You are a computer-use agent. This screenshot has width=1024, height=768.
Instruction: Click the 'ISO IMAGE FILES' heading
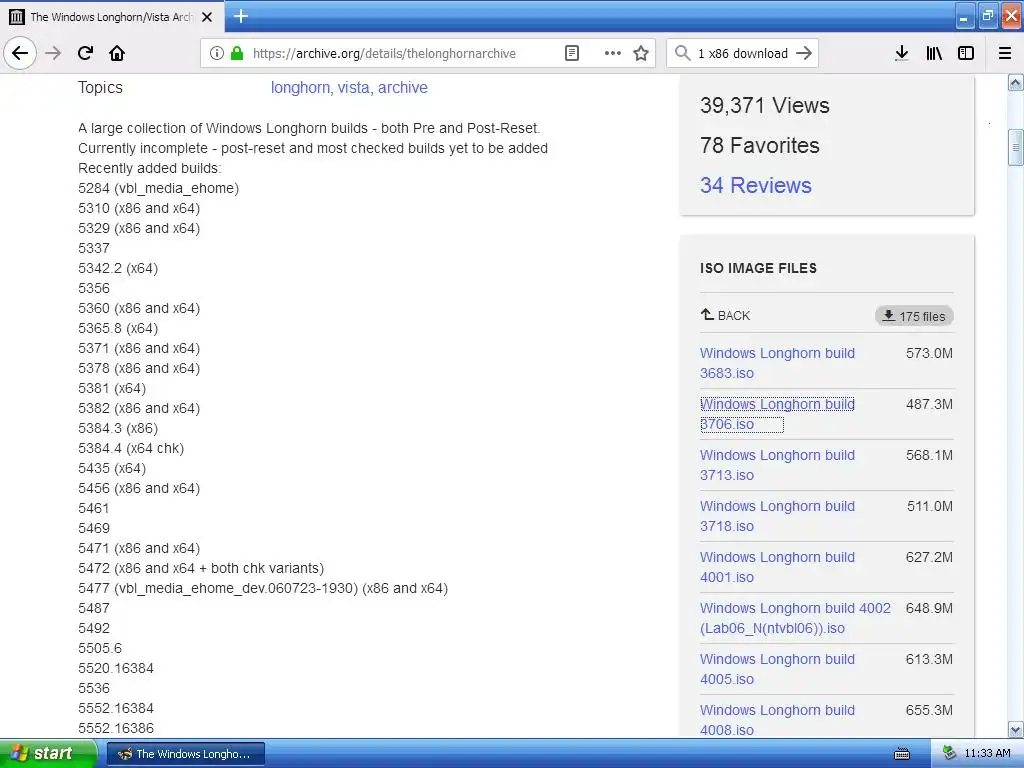[758, 268]
